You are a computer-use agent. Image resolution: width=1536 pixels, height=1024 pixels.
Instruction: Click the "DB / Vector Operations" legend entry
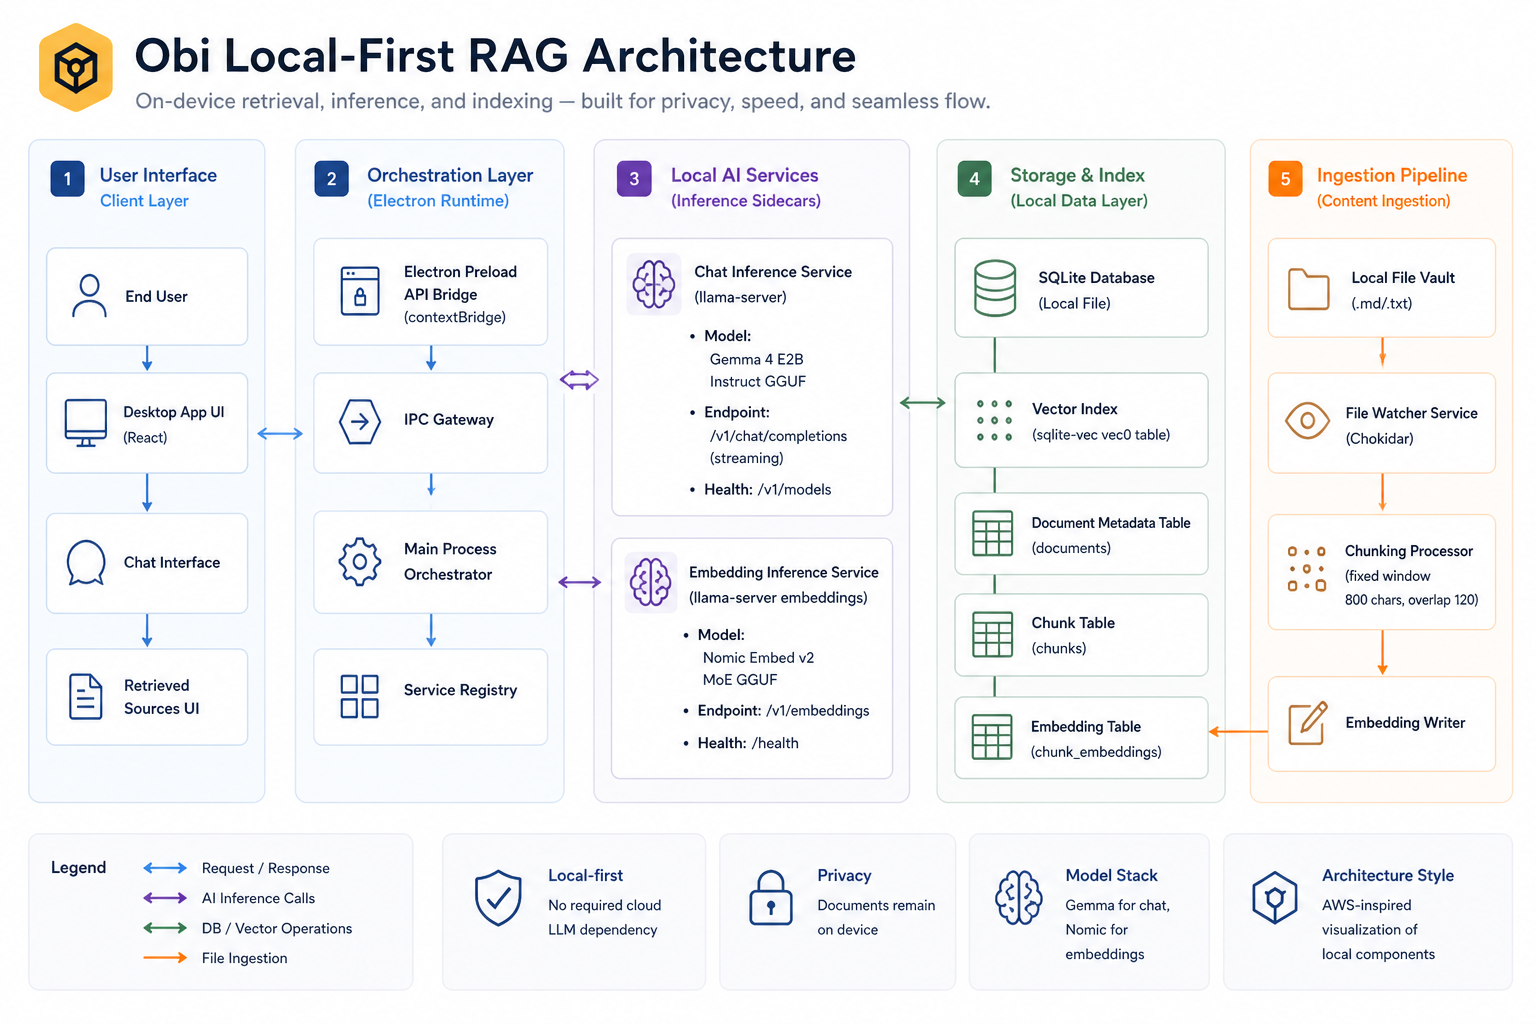point(277,928)
